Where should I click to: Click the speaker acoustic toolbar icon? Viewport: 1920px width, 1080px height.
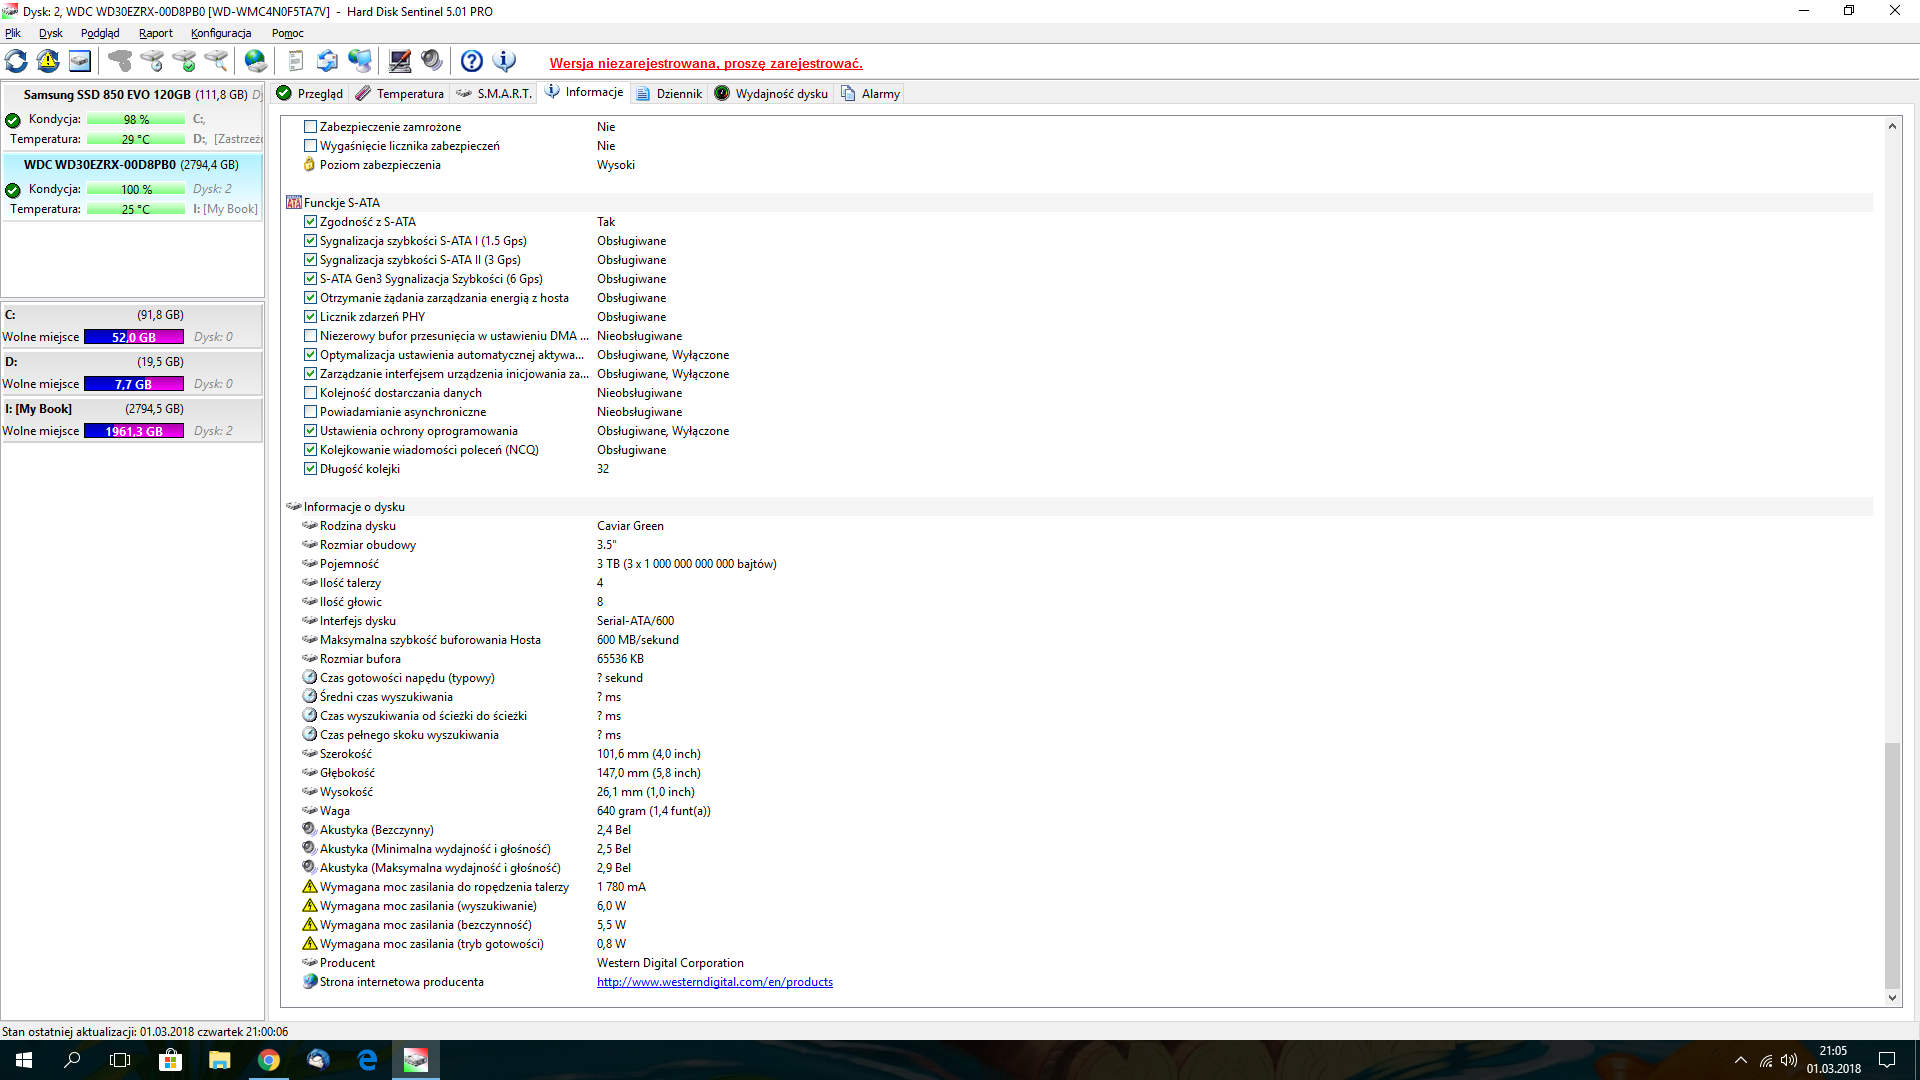click(x=432, y=61)
